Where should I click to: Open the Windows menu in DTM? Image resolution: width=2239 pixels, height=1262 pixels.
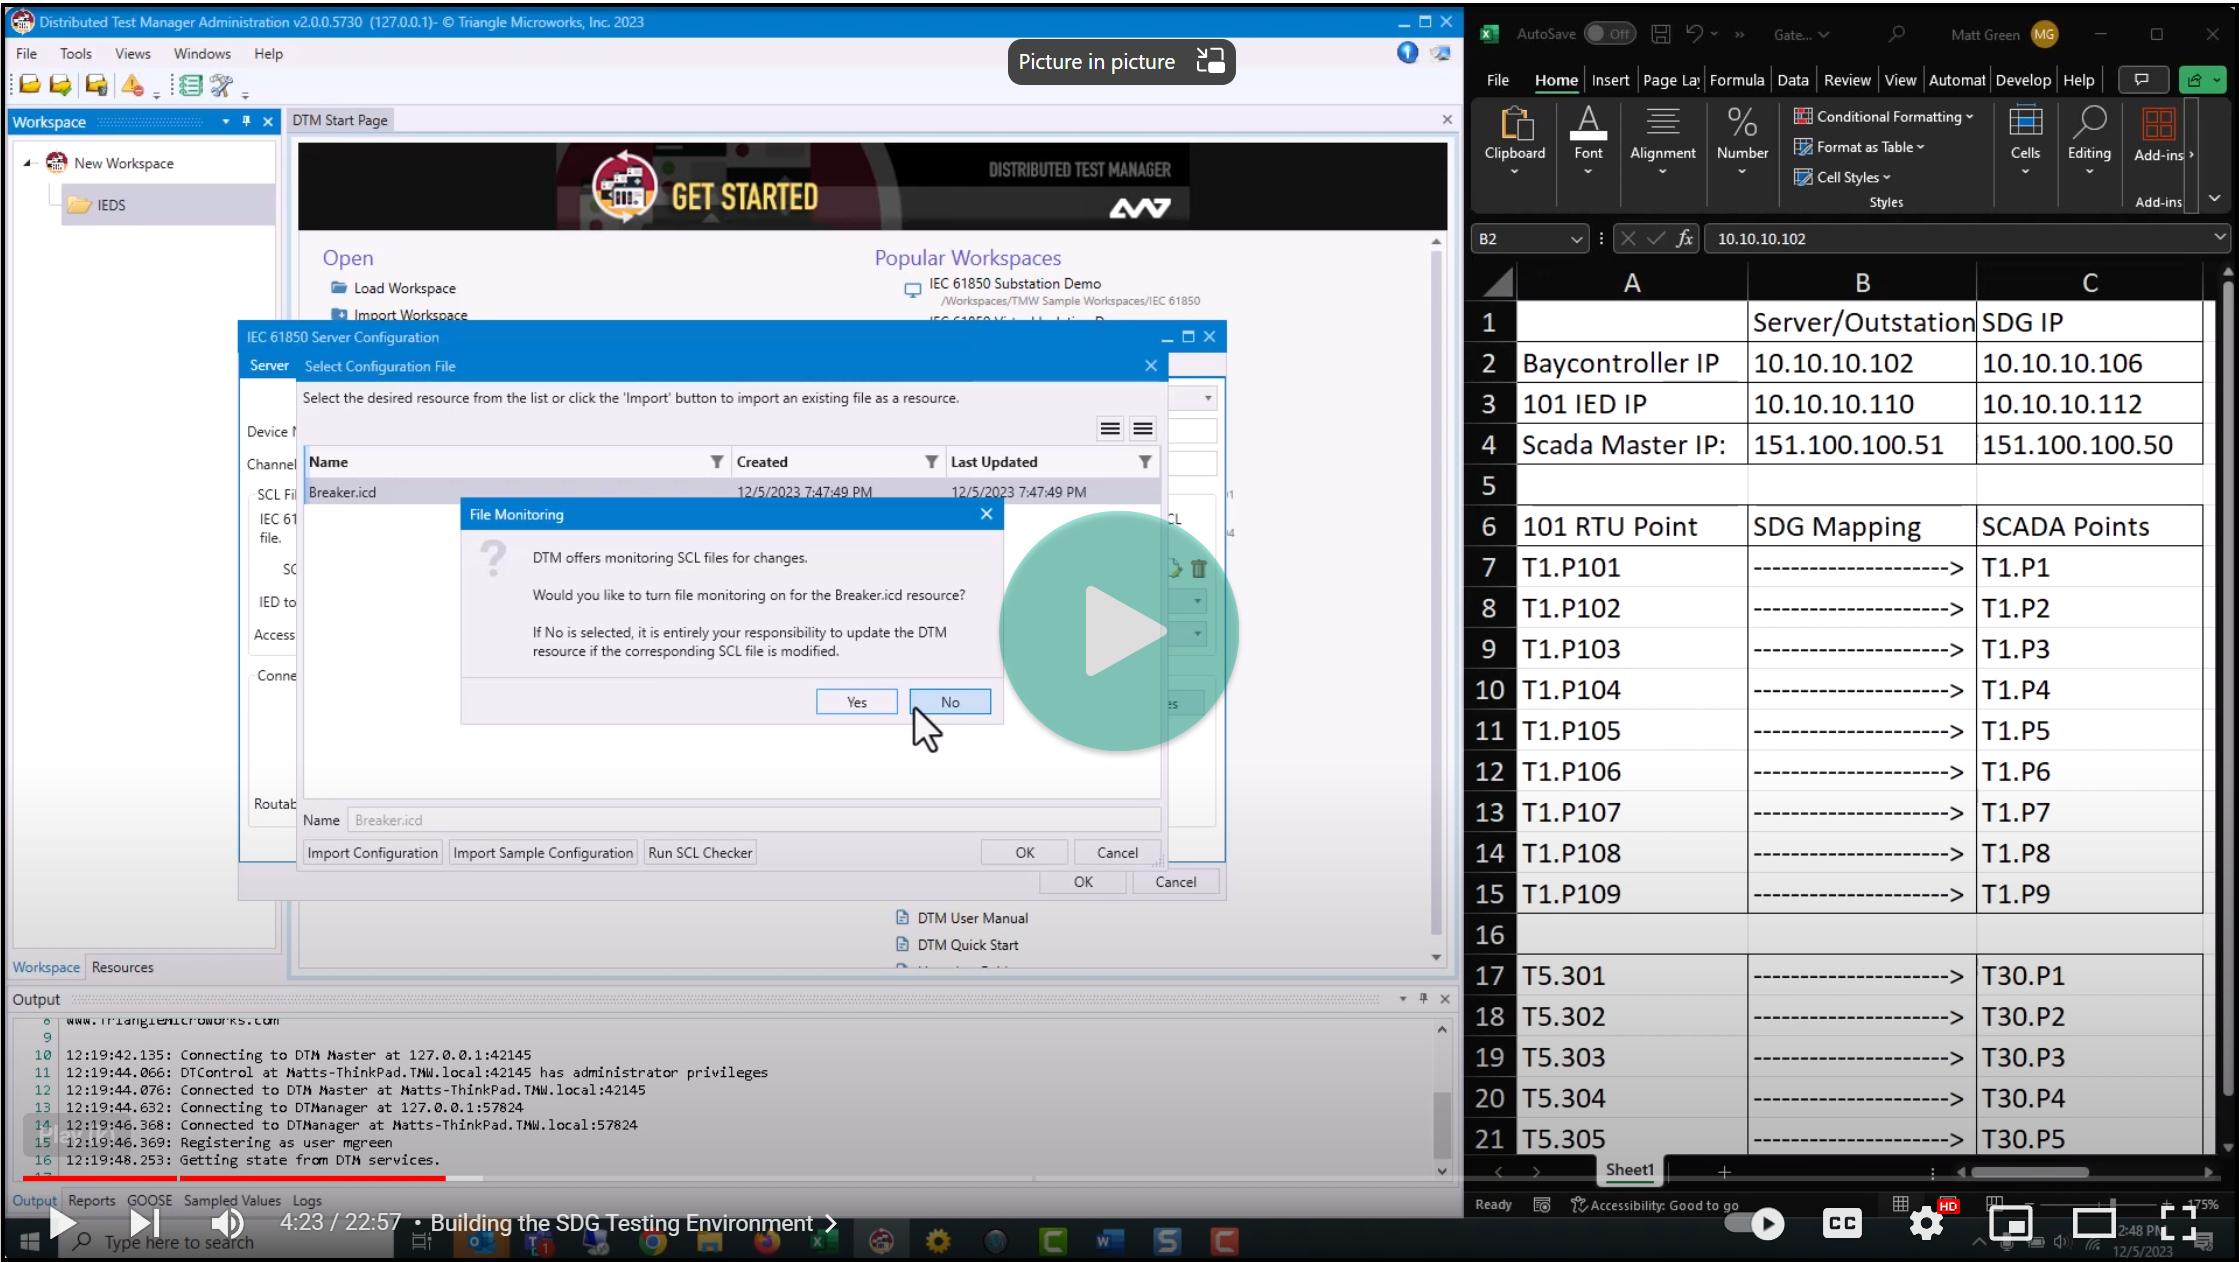point(202,53)
